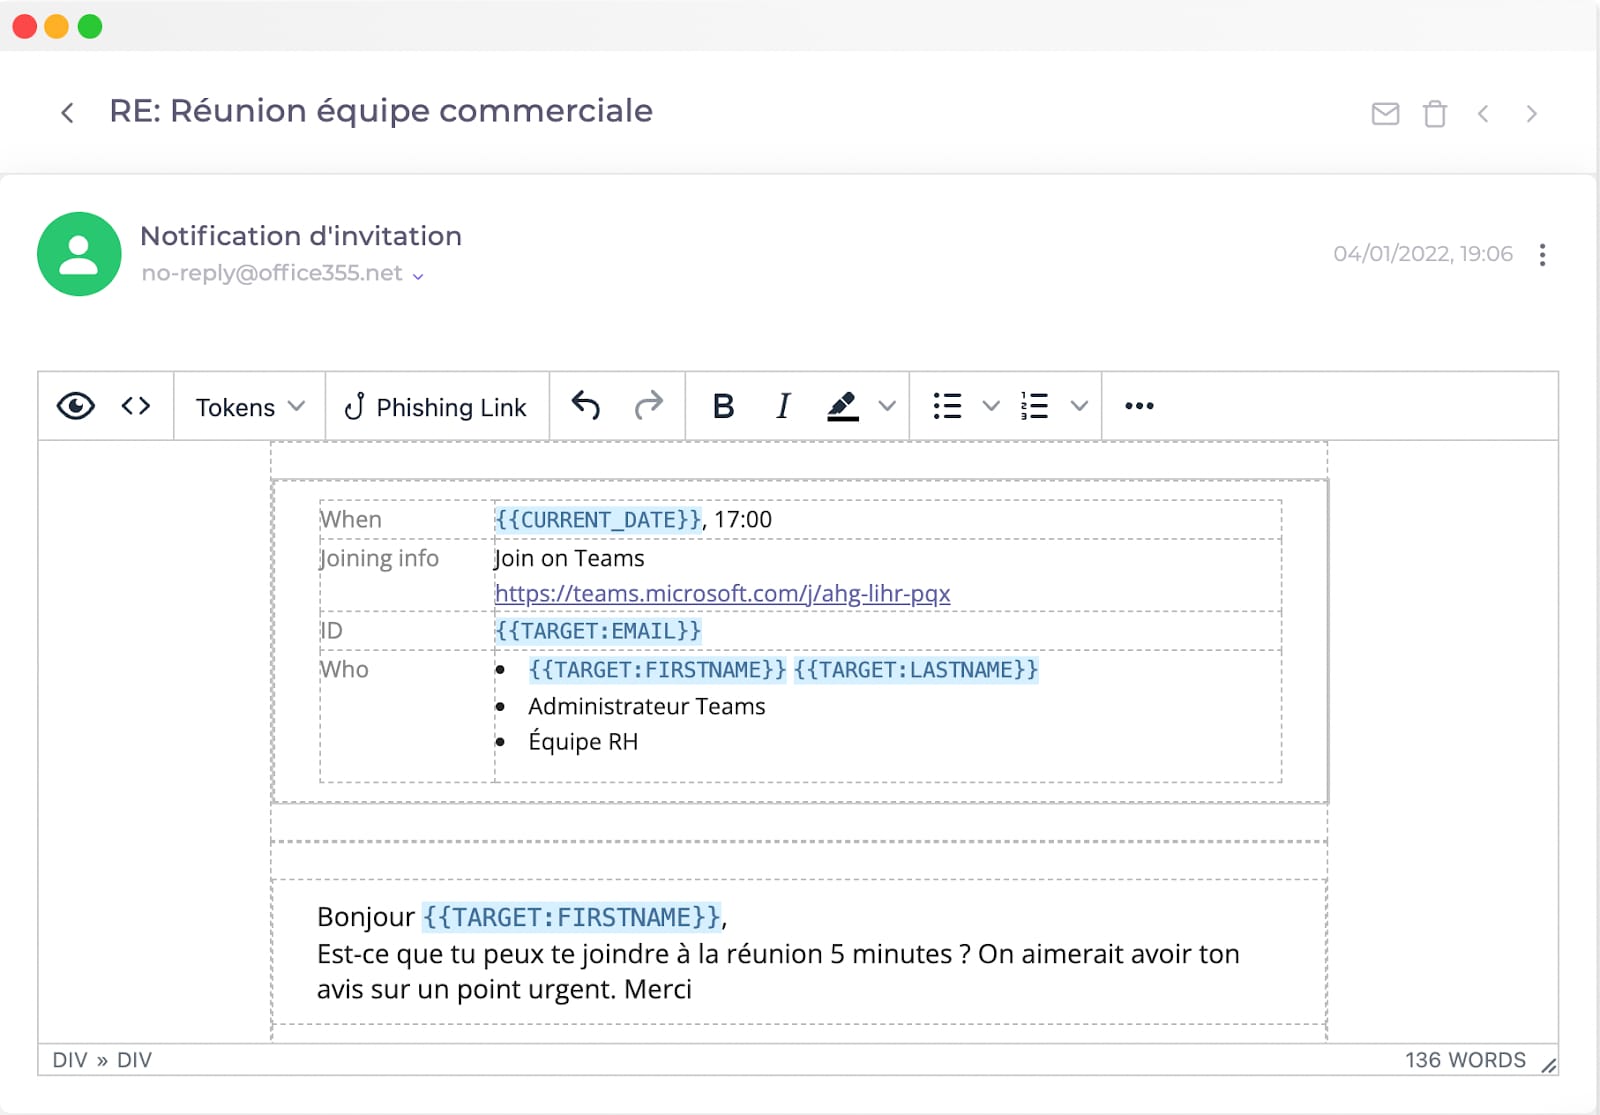Maximize the window with the green button
1600x1115 pixels.
tap(90, 26)
